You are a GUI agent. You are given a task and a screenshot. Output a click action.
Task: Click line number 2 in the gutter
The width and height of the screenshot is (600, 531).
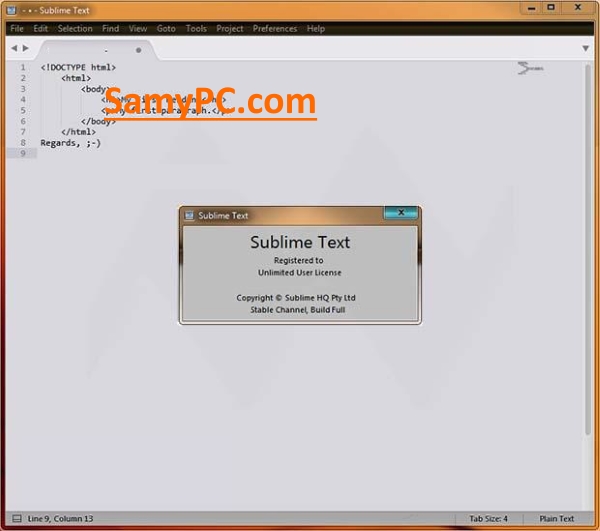tap(23, 78)
